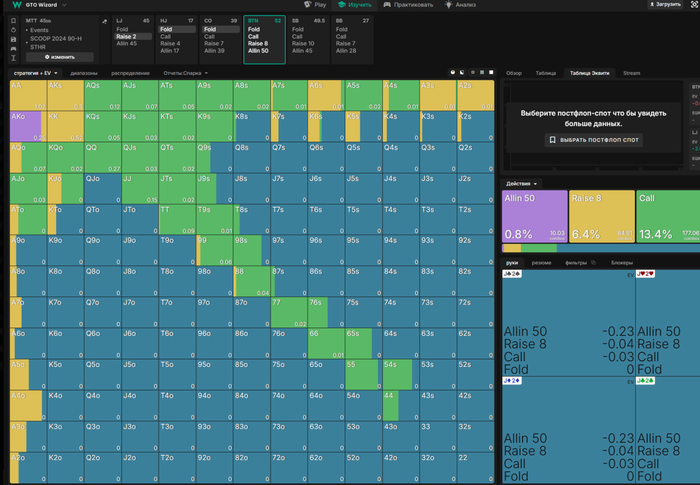Select the purple Allin 50 action swatch
Image resolution: width=700 pixels, height=485 pixels.
534,217
